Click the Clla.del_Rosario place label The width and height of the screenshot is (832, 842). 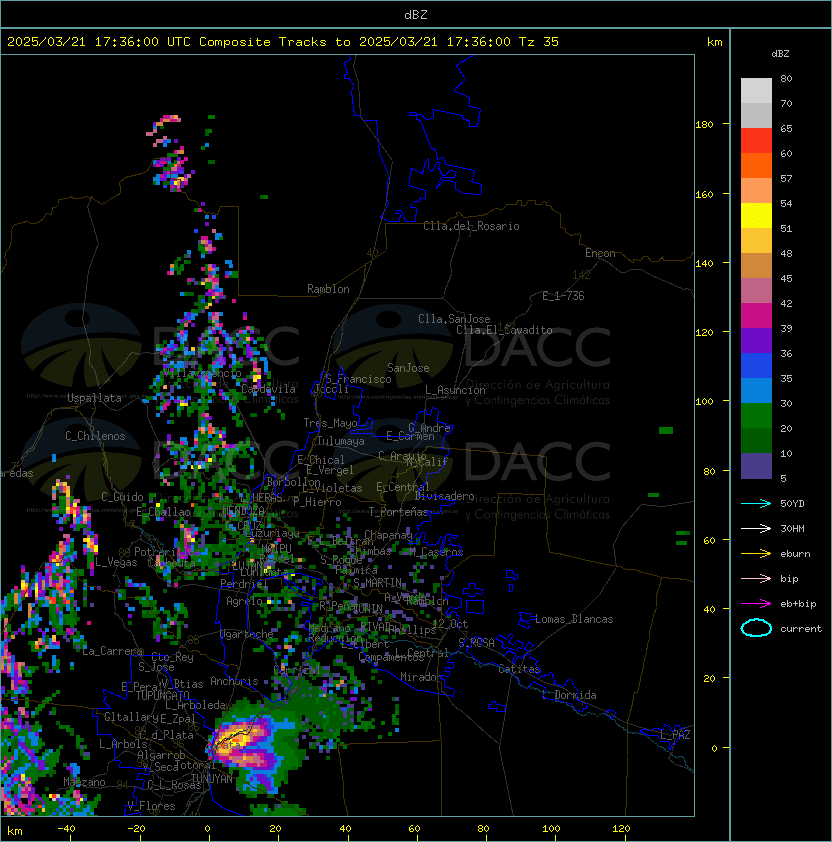[x=471, y=227]
